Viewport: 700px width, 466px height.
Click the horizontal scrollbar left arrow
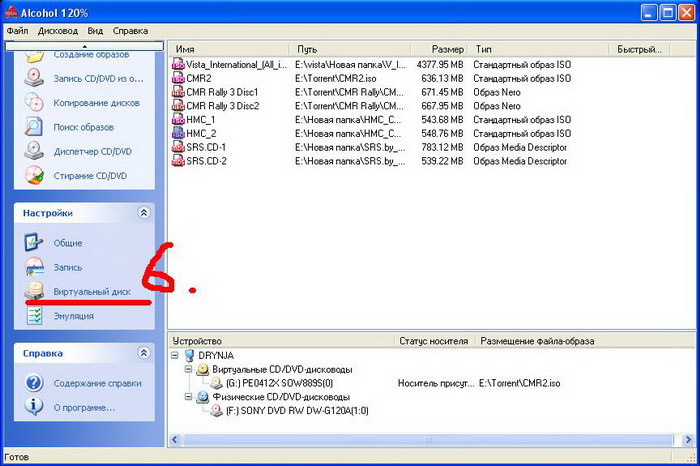point(175,440)
